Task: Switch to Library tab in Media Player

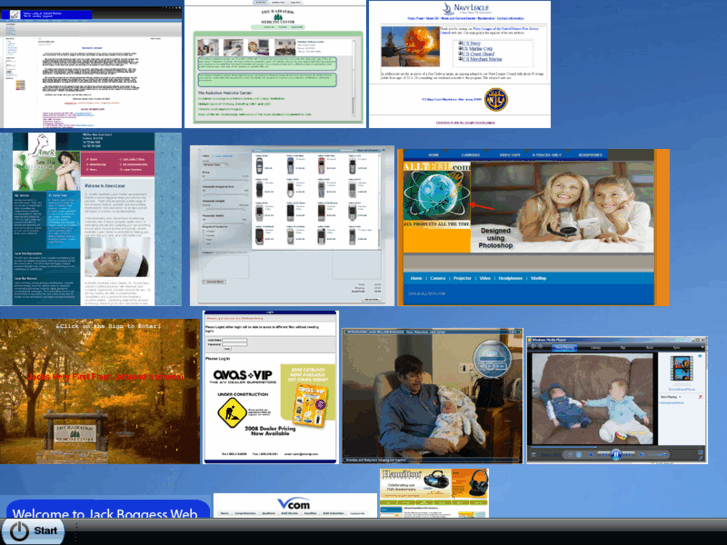Action: [x=596, y=347]
